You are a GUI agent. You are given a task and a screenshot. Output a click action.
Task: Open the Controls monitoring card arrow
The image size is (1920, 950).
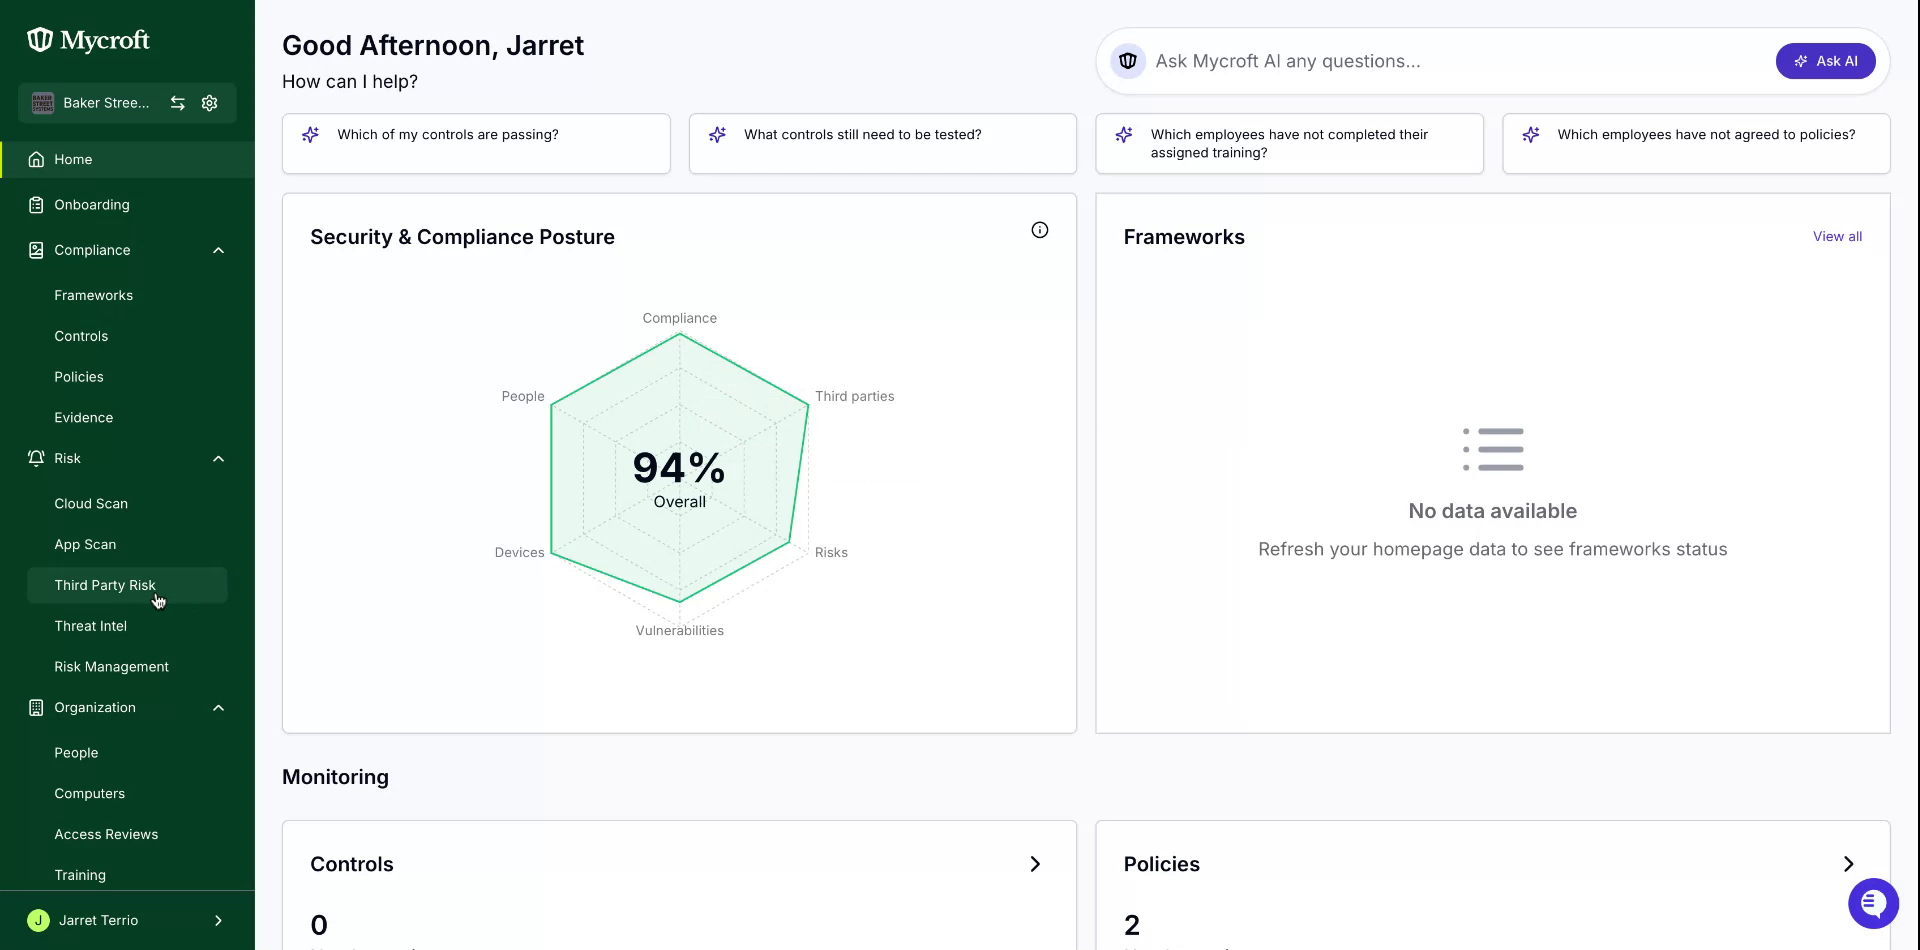1035,864
